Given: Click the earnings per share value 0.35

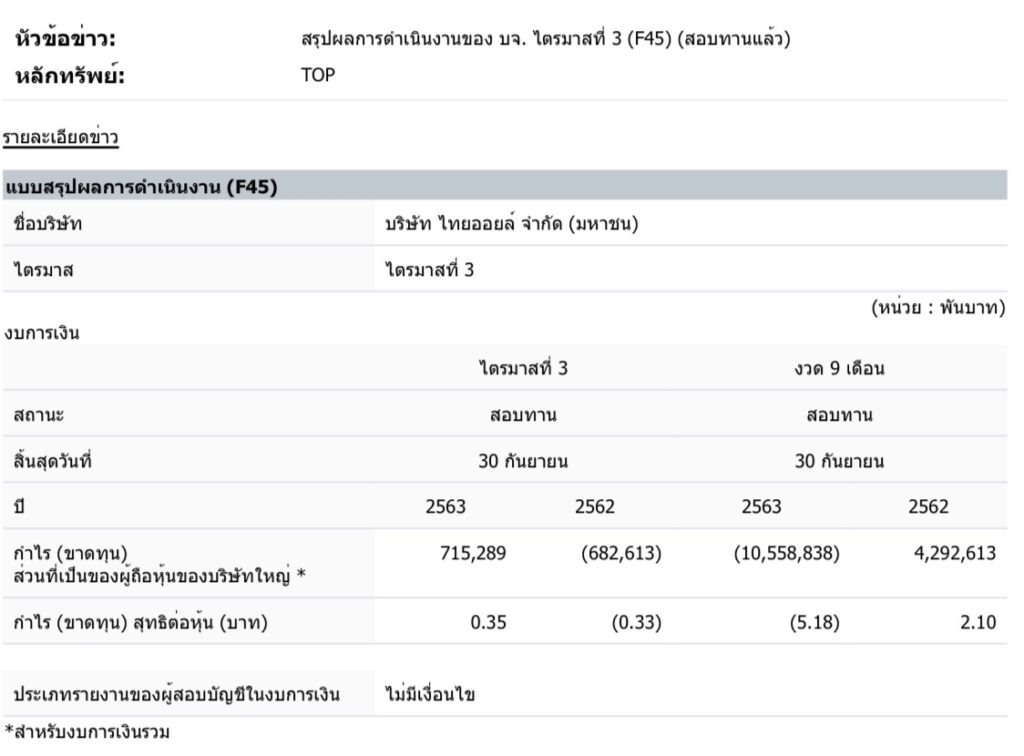Looking at the screenshot, I should click(489, 622).
